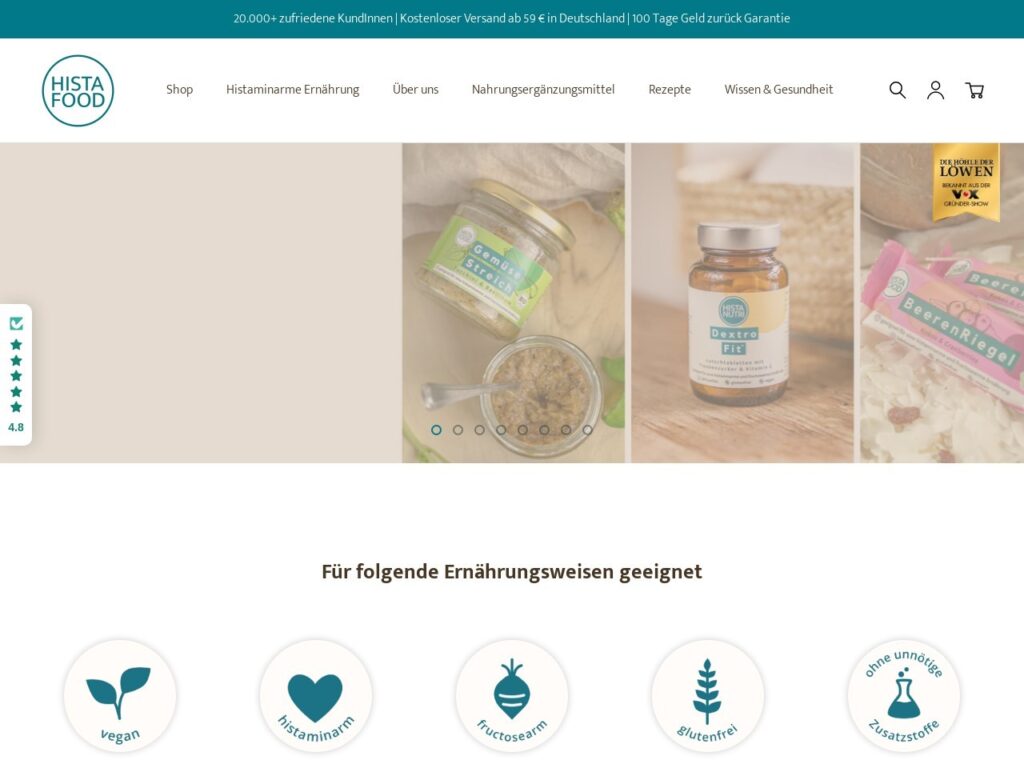Open the Über uns link
This screenshot has height=768, width=1024.
pyautogui.click(x=415, y=89)
